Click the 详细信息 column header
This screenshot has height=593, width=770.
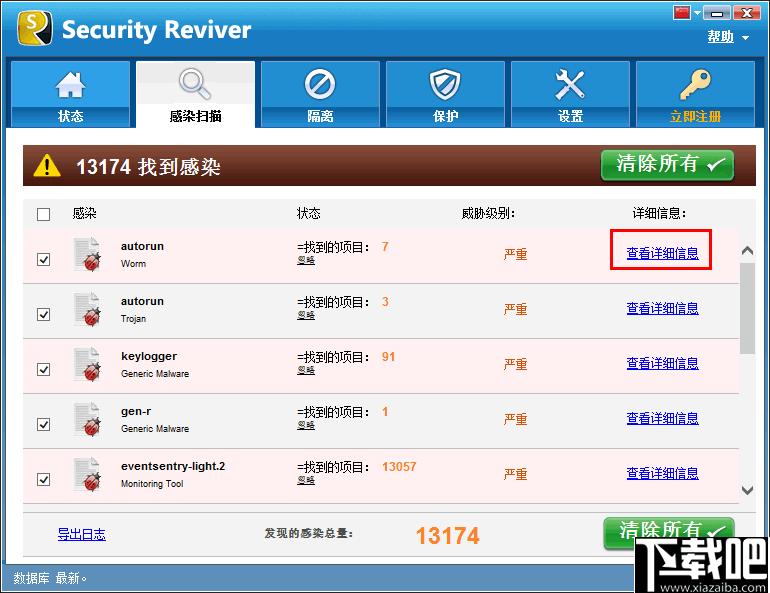660,214
